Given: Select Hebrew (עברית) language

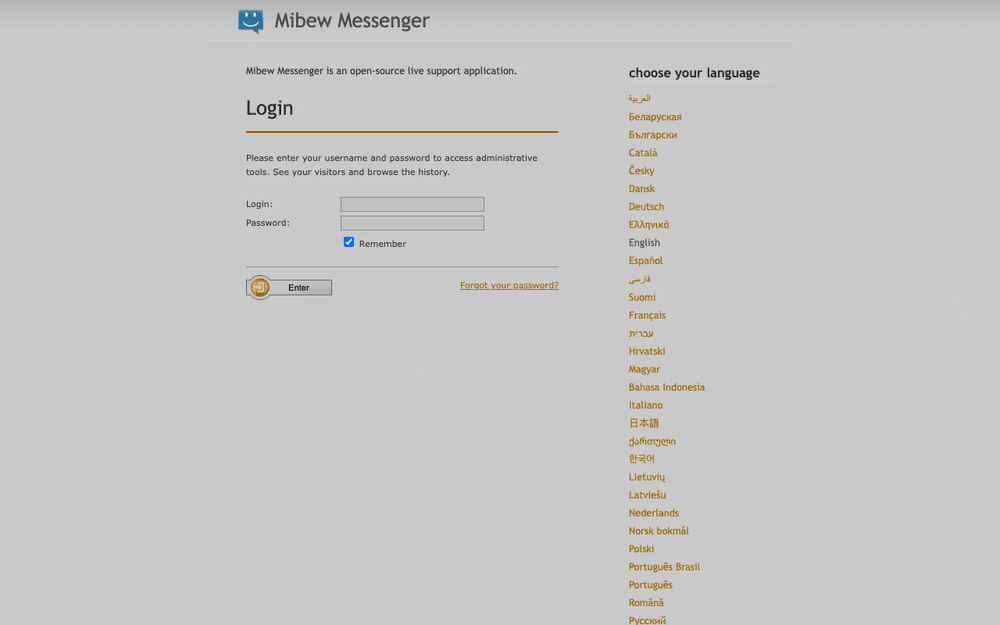Looking at the screenshot, I should tap(641, 333).
